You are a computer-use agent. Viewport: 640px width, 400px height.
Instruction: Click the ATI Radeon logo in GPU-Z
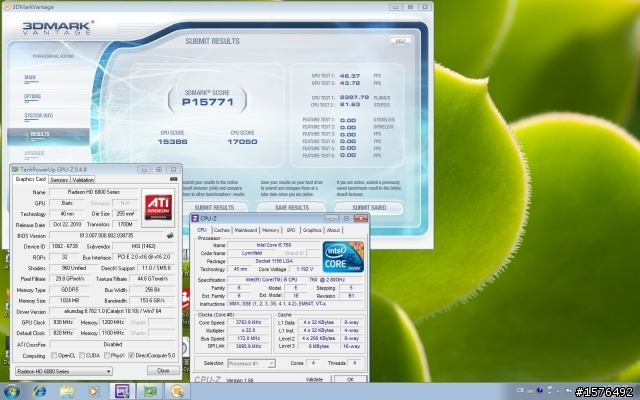pos(158,208)
